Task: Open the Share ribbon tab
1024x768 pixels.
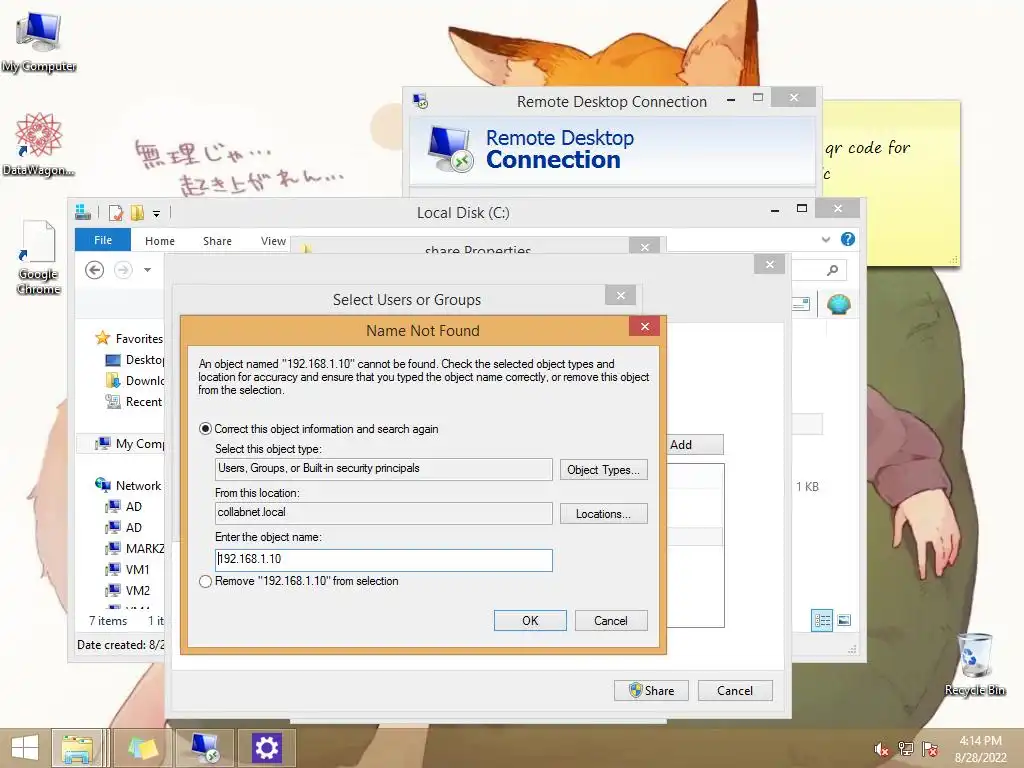Action: [217, 240]
